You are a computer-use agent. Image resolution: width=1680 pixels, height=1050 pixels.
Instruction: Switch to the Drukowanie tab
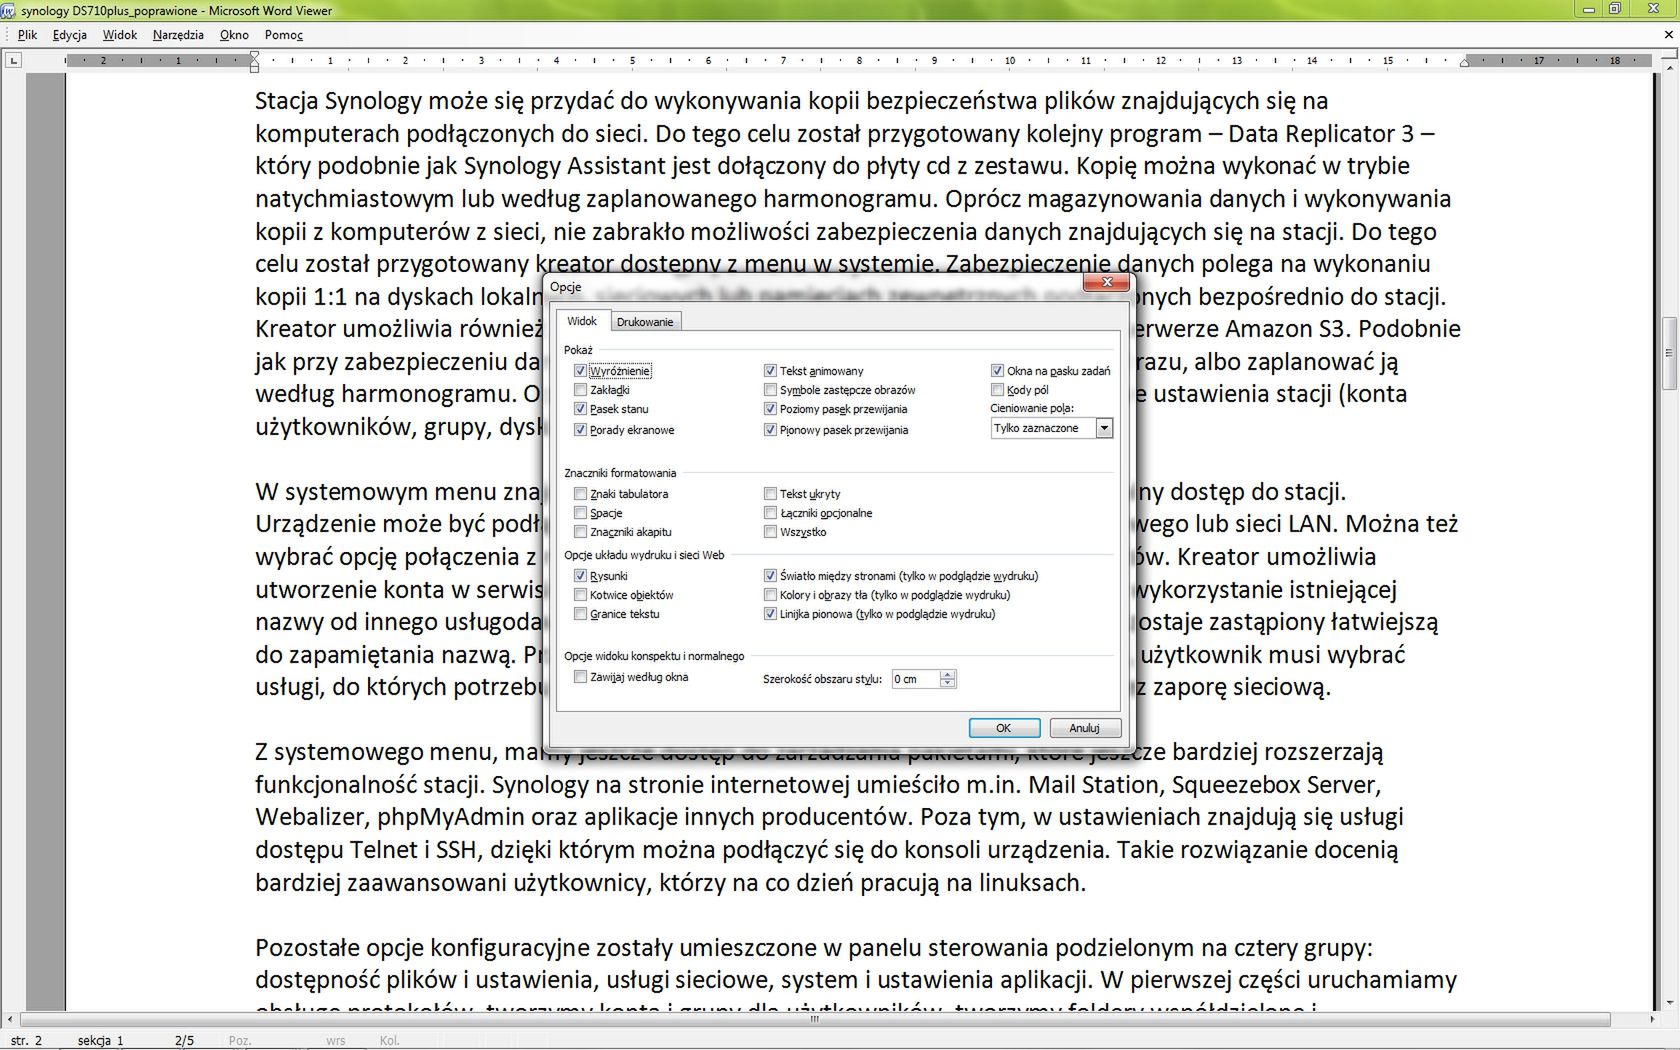645,322
